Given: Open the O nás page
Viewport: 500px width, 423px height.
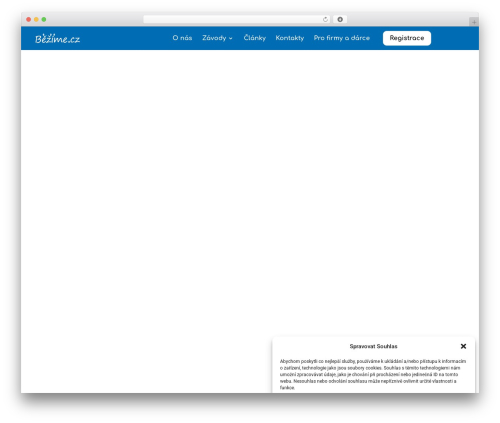Looking at the screenshot, I should [x=182, y=38].
